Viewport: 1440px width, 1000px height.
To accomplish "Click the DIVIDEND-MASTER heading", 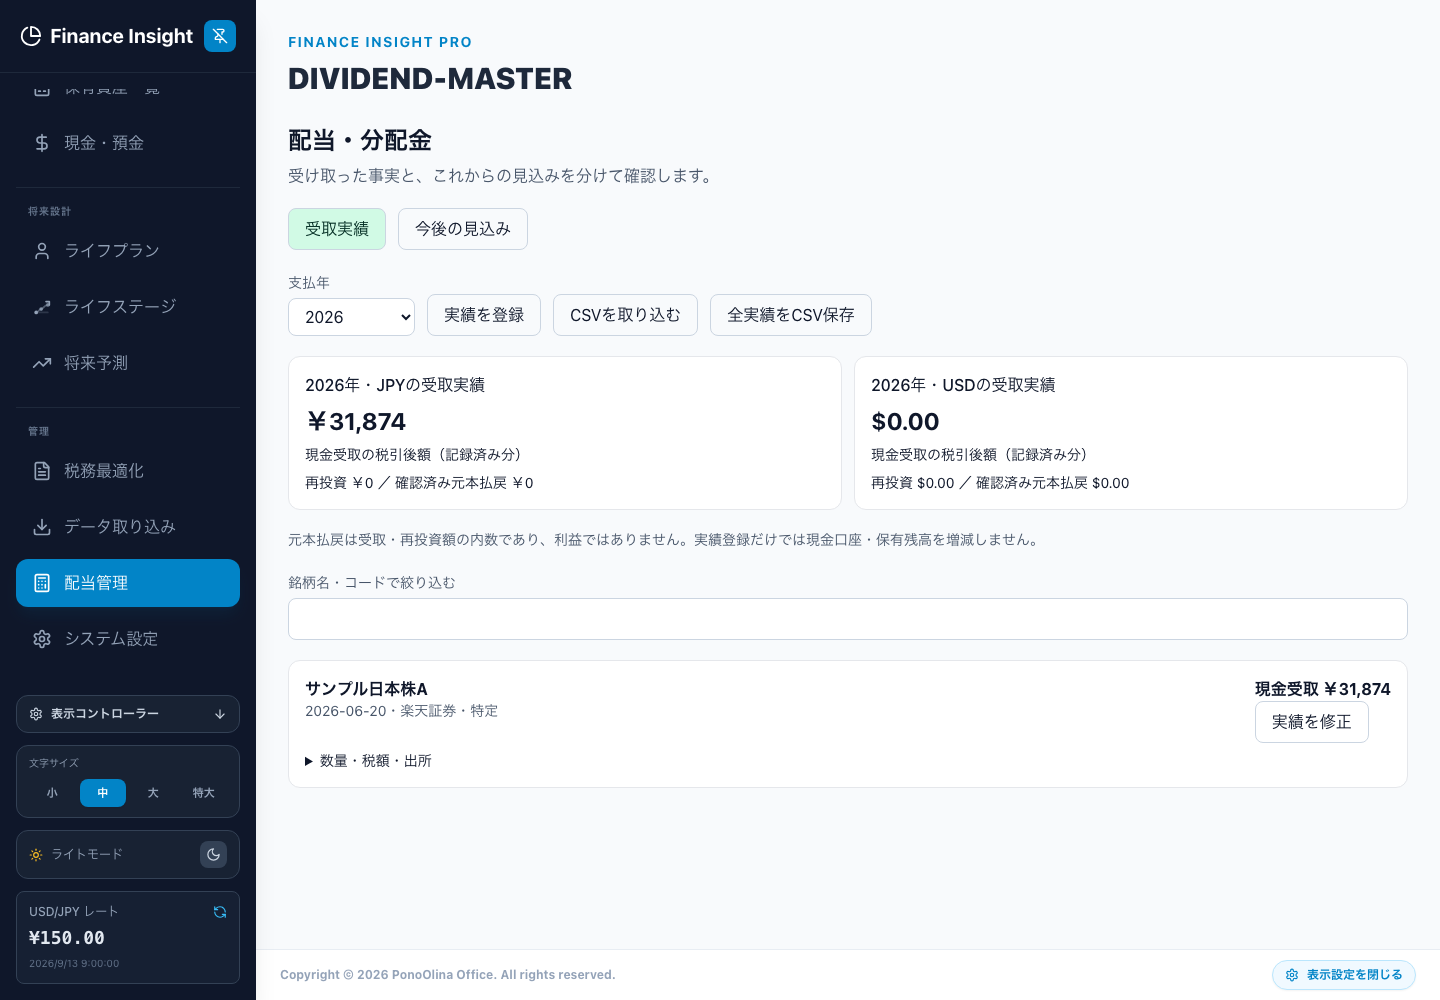I will pos(430,79).
